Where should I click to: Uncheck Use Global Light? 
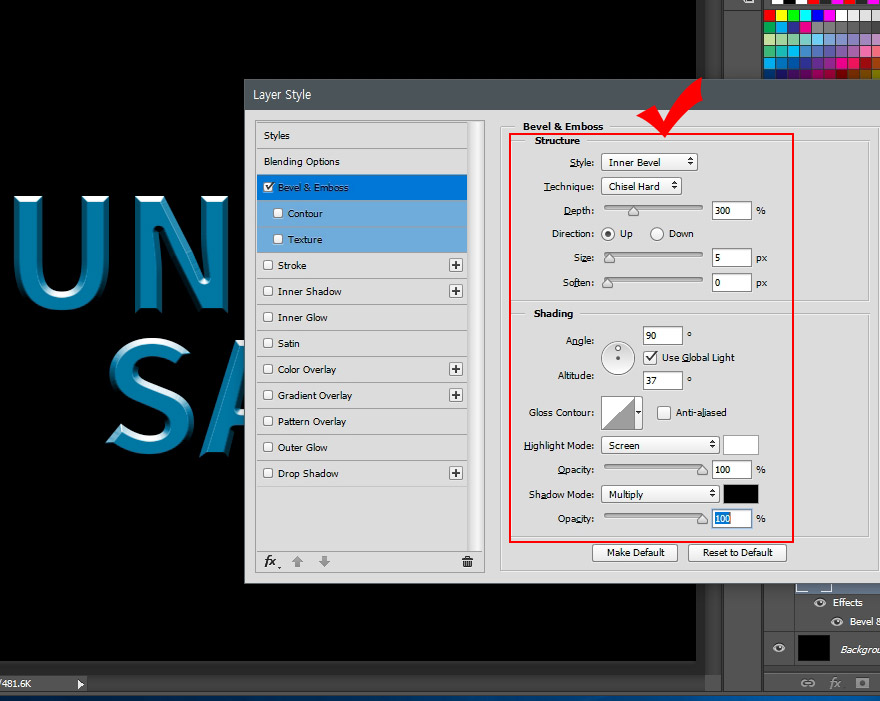coord(650,357)
